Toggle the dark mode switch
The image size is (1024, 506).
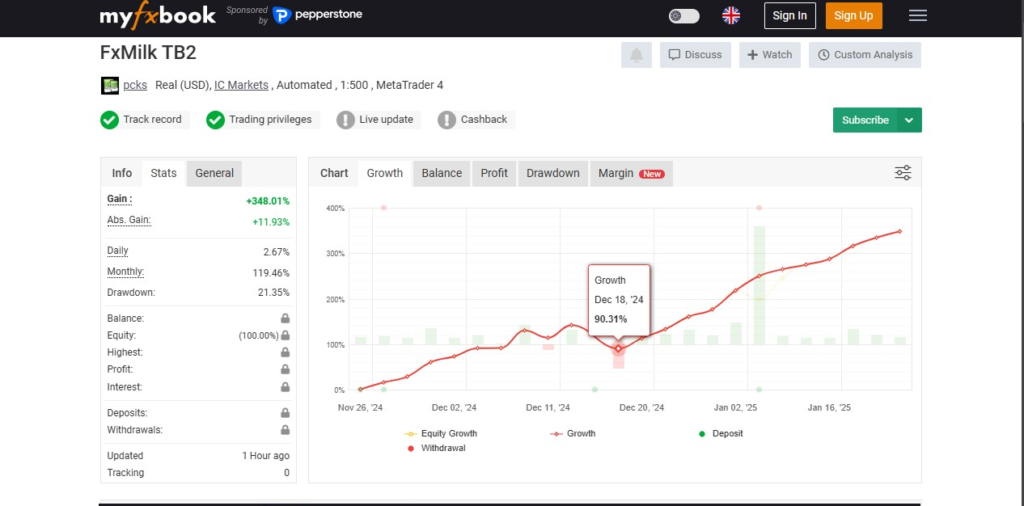click(684, 15)
